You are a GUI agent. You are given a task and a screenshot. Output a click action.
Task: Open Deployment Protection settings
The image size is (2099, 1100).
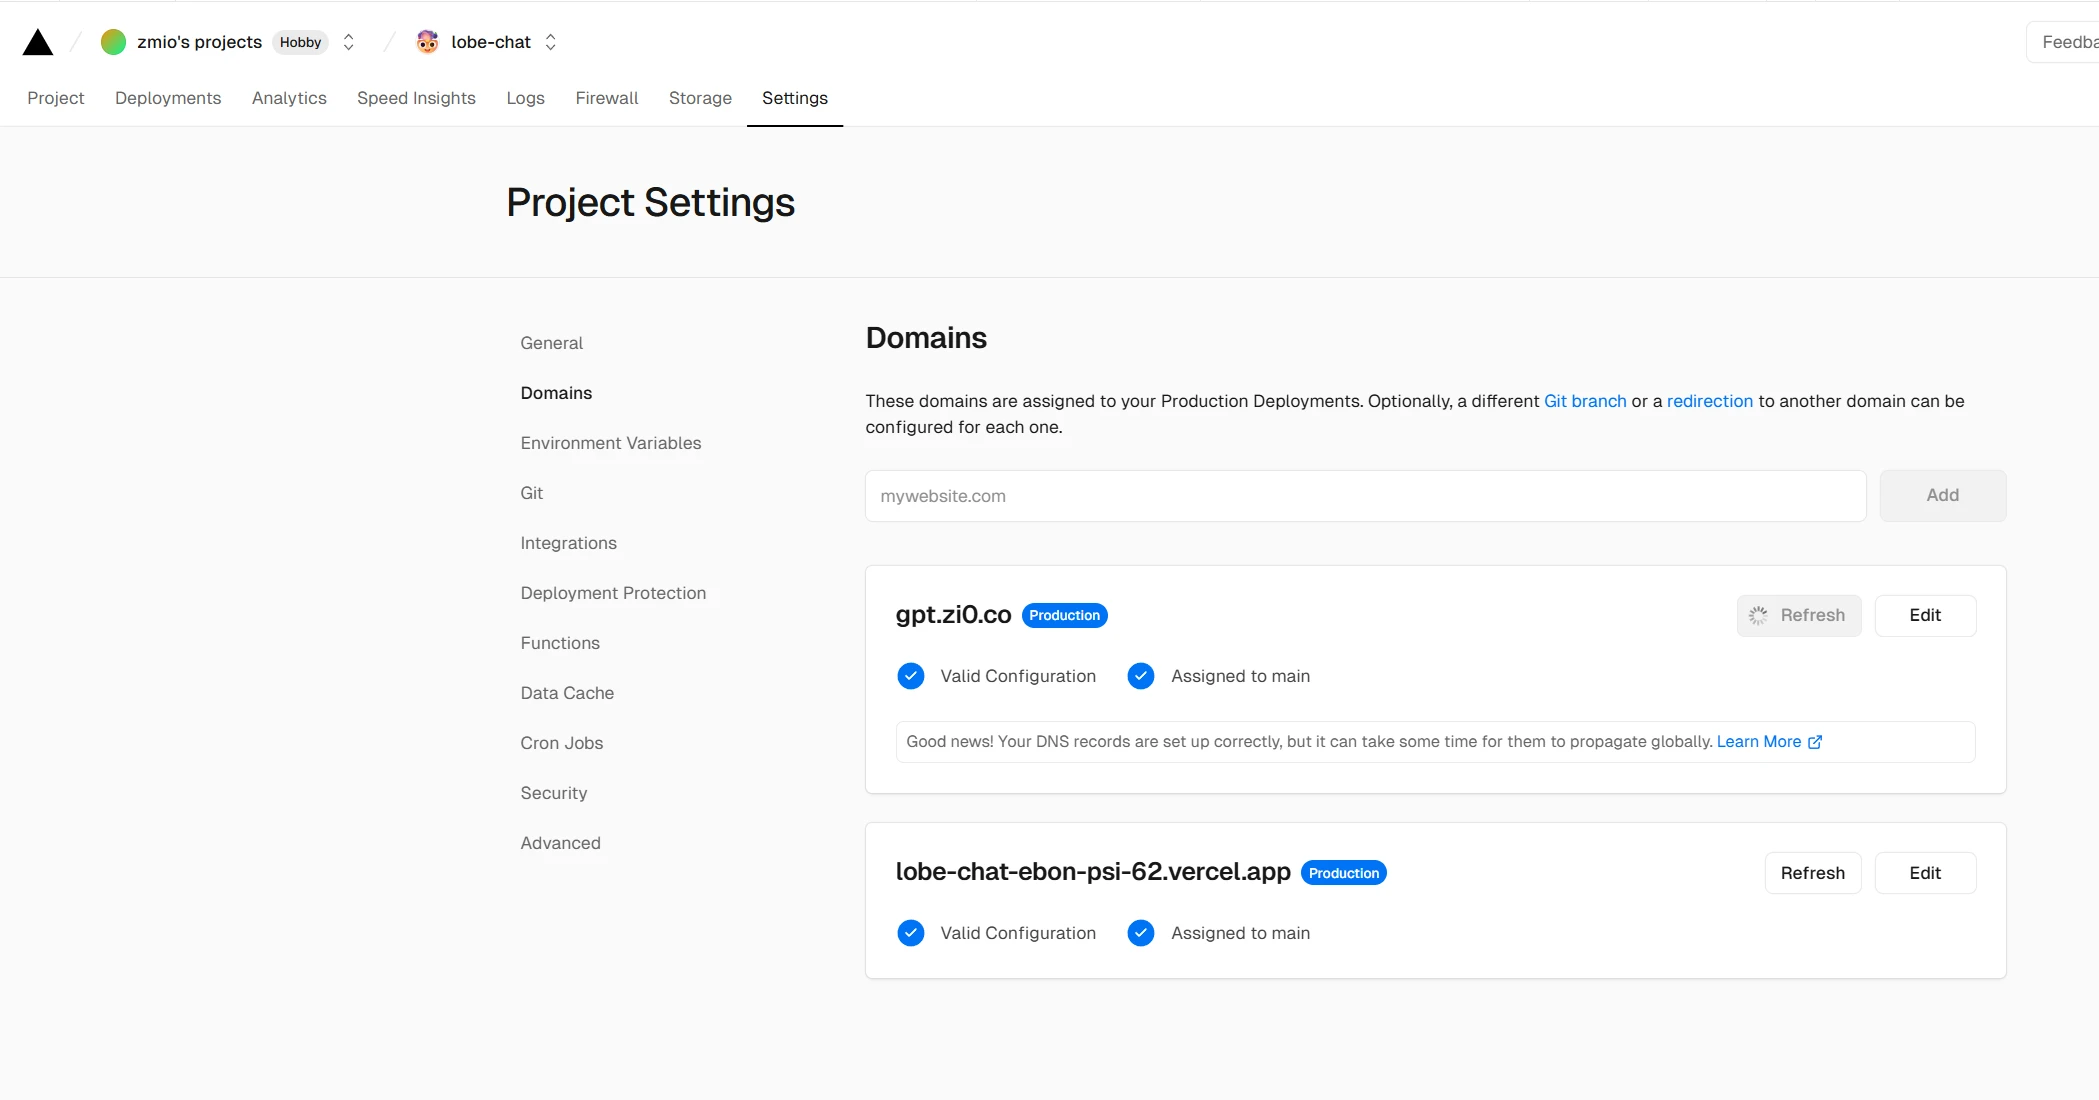tap(613, 593)
